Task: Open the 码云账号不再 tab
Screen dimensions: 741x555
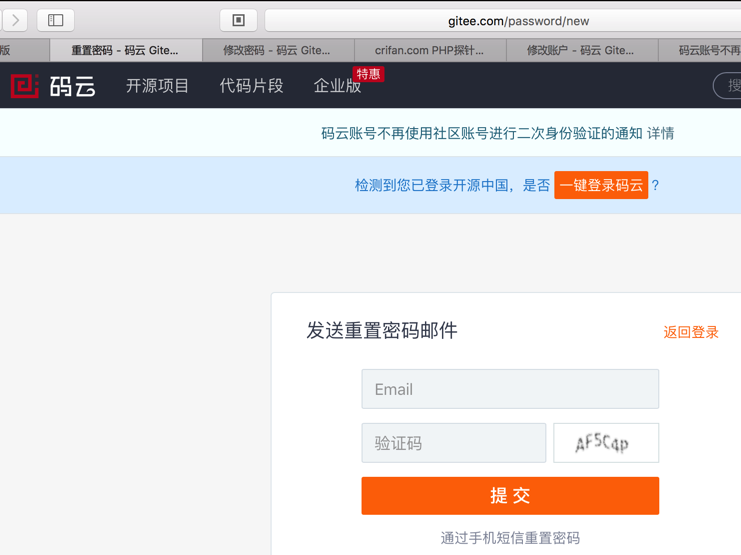Action: pyautogui.click(x=700, y=50)
